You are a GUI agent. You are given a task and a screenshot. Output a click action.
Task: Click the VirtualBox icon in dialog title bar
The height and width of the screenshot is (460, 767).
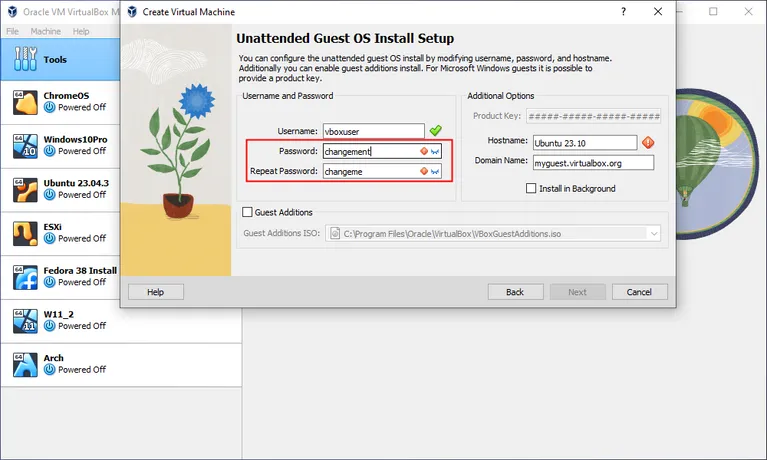click(x=132, y=12)
